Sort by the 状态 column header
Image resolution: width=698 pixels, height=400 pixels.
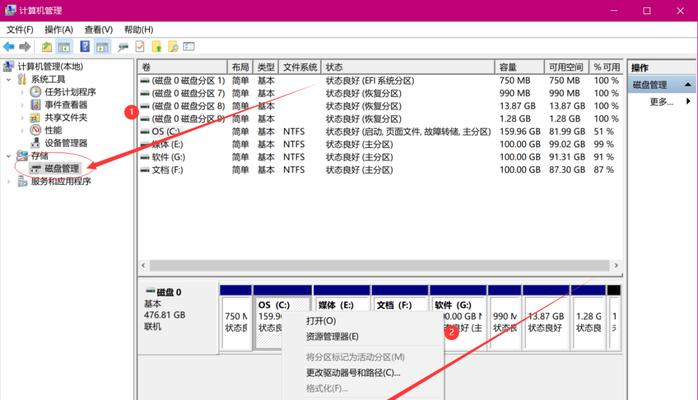click(408, 67)
